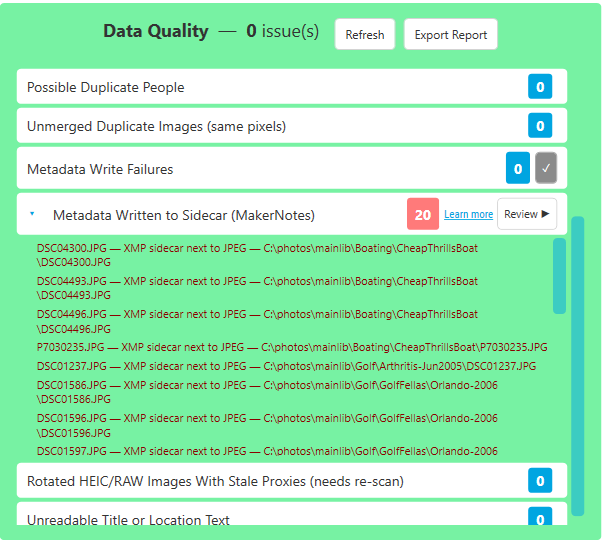Select the DSC04496.JPG sidecar entry
Image resolution: width=604 pixels, height=543 pixels.
257,322
